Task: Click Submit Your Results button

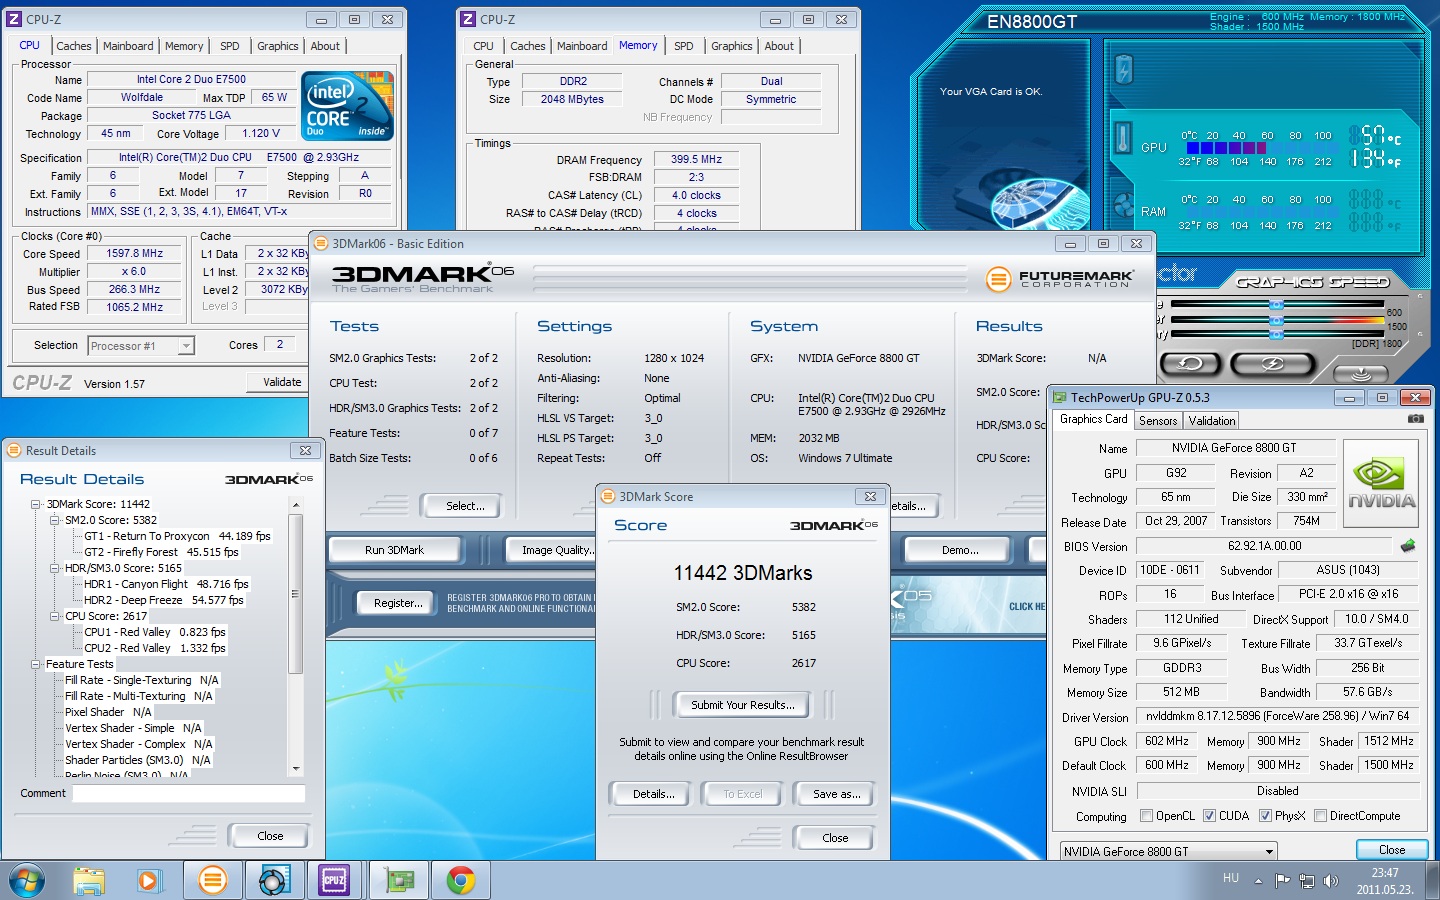Action: (x=743, y=705)
